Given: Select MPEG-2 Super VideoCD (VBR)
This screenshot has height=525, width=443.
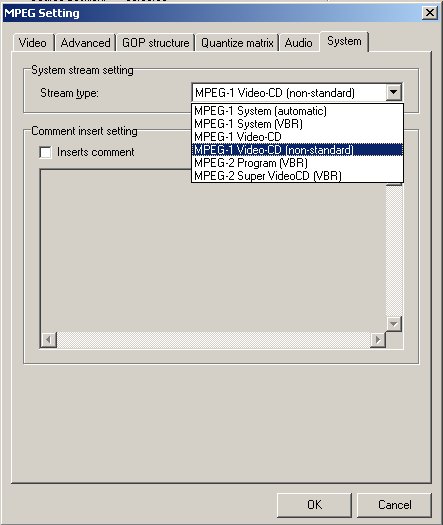Looking at the screenshot, I should coord(297,175).
